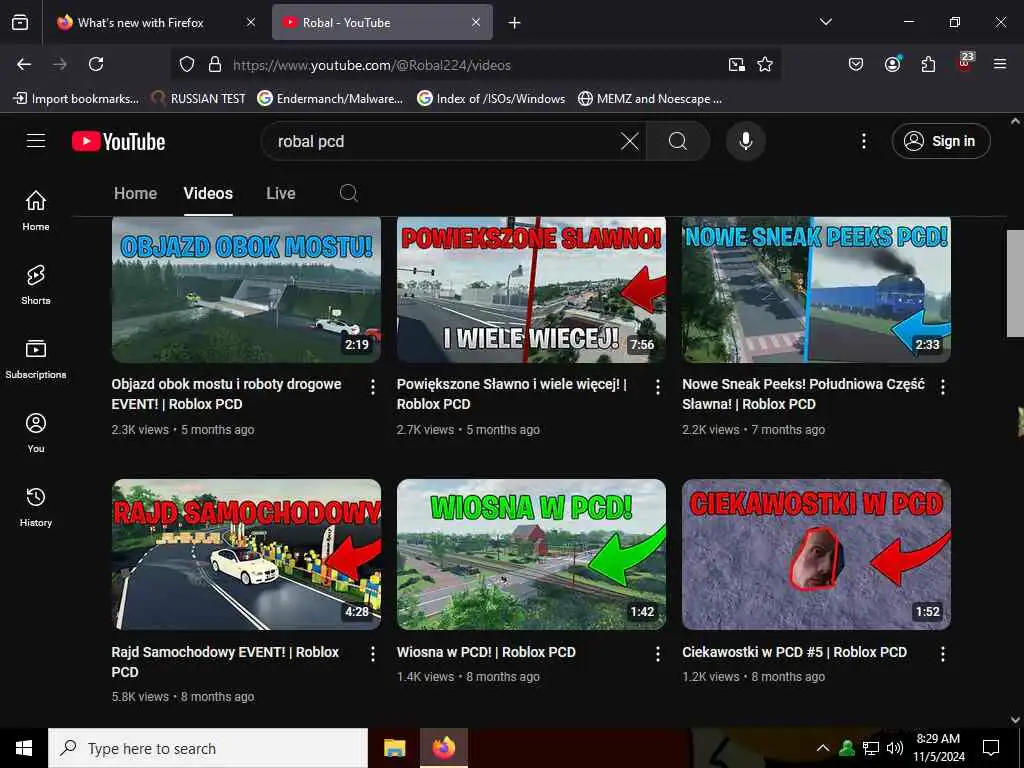Open the Windows Start menu

pos(24,748)
